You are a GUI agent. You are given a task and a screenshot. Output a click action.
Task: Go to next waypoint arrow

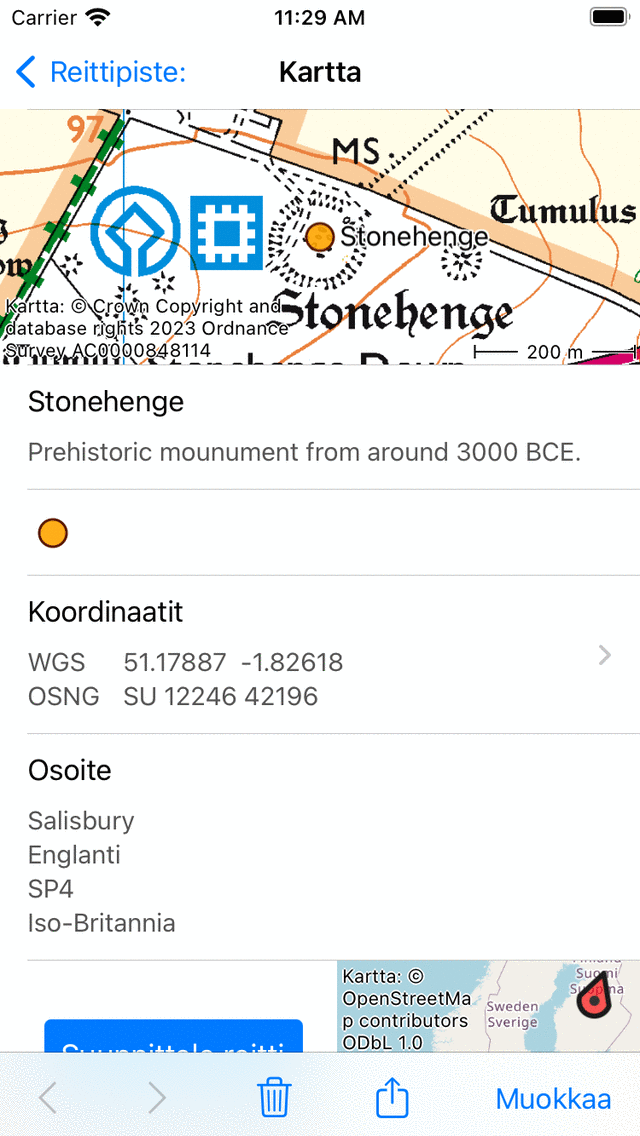click(157, 1098)
